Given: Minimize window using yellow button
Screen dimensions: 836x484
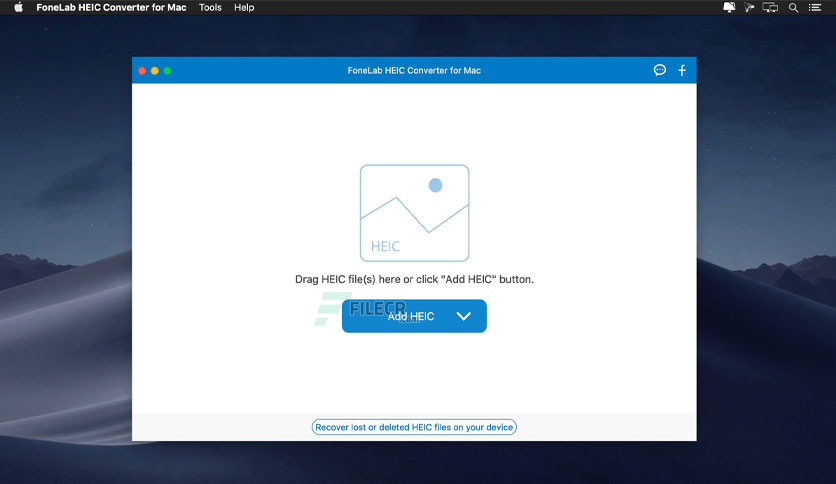Looking at the screenshot, I should pos(155,70).
